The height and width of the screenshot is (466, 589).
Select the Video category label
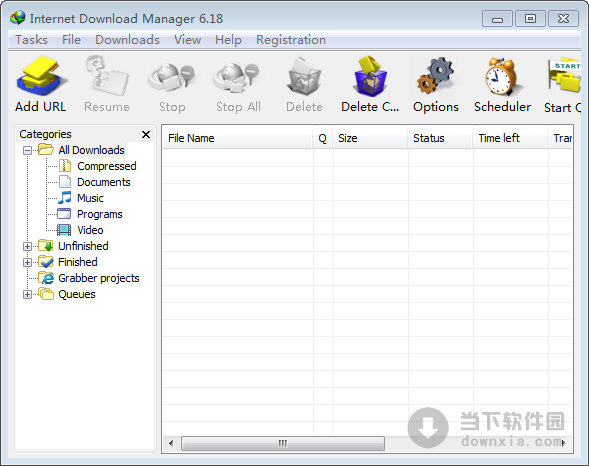click(x=90, y=230)
